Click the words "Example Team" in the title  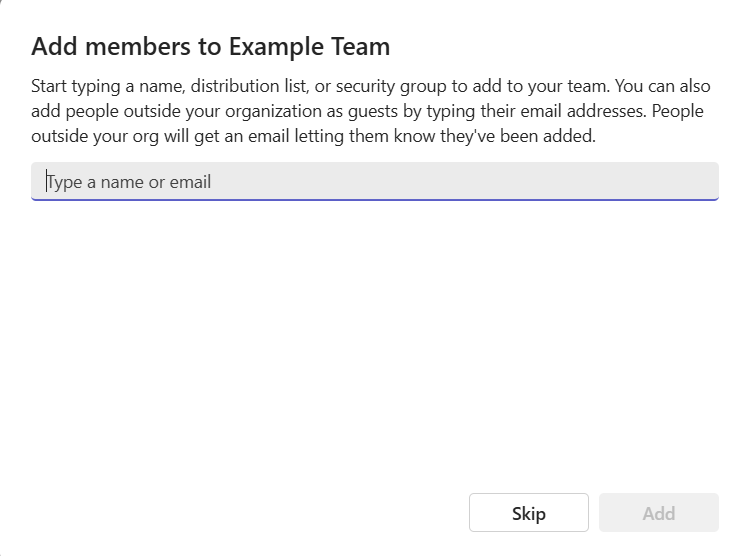pos(309,46)
